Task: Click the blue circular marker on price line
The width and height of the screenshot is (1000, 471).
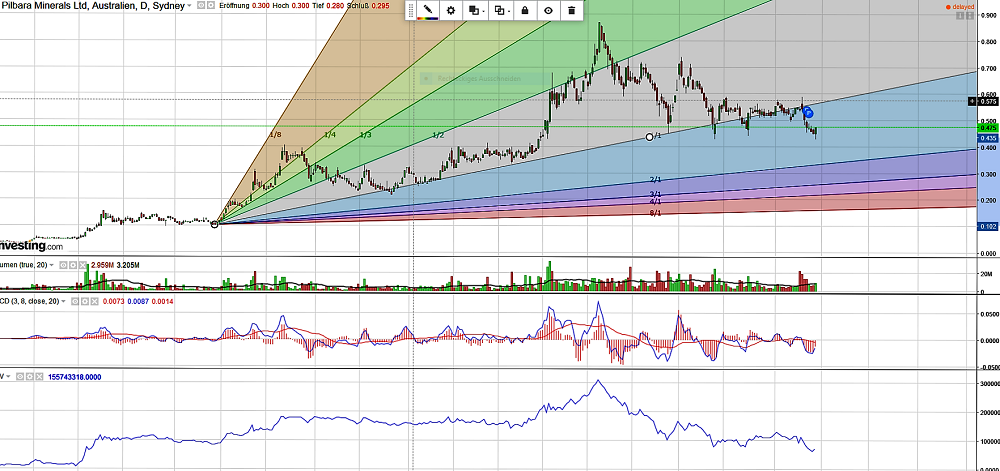Action: click(808, 113)
